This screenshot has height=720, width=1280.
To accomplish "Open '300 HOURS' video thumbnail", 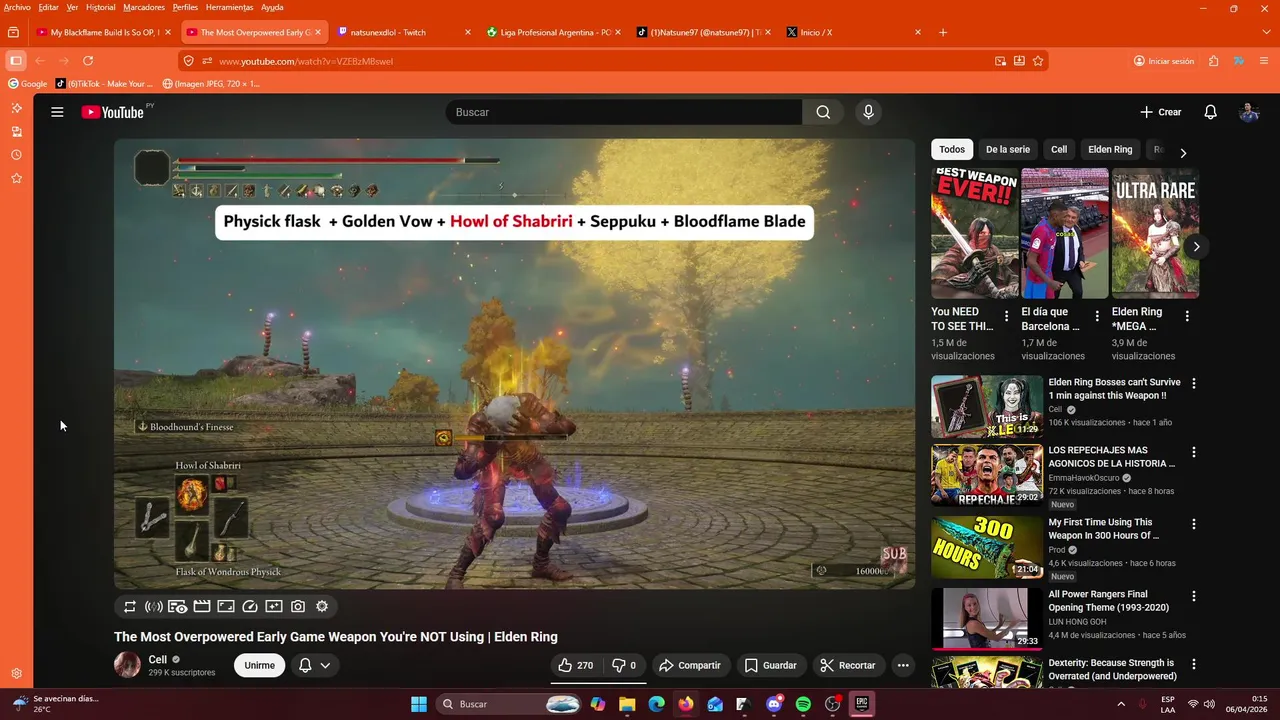I will click(x=987, y=547).
